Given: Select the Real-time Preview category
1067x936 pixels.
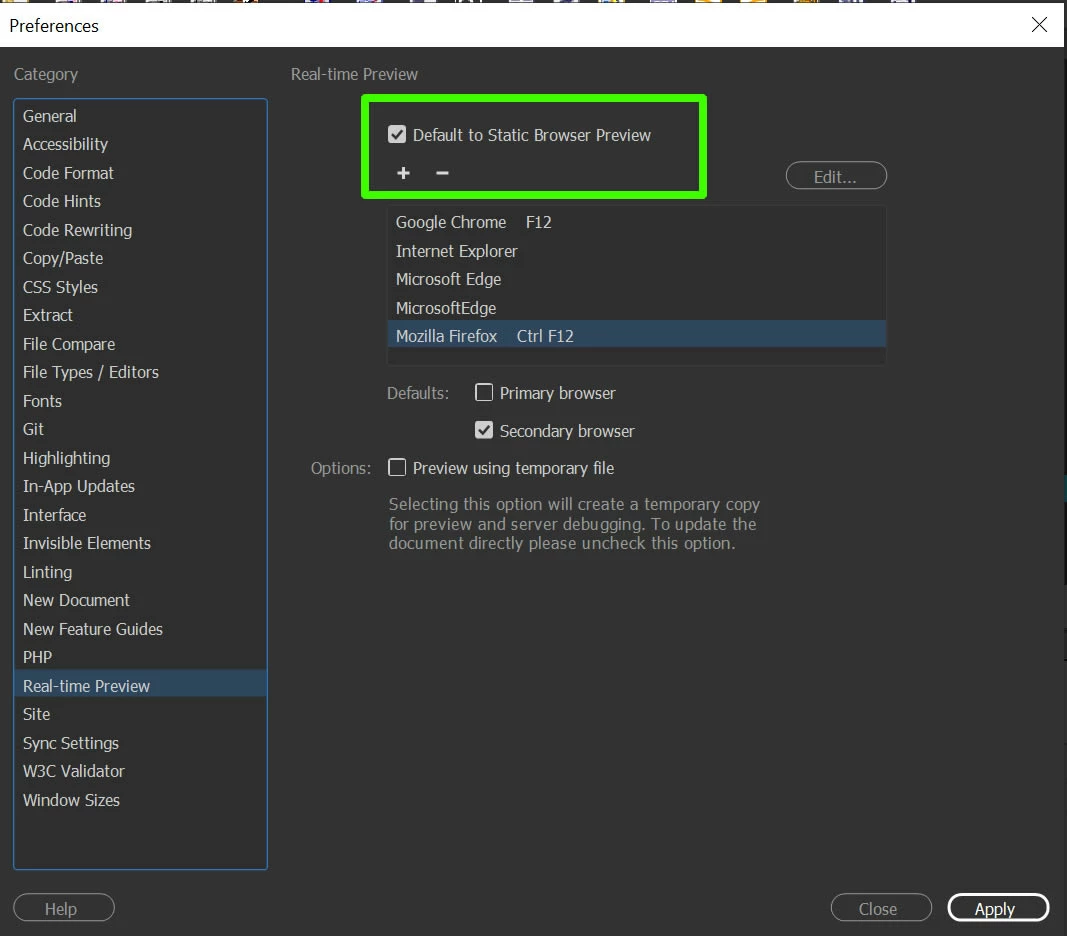Looking at the screenshot, I should [x=140, y=685].
